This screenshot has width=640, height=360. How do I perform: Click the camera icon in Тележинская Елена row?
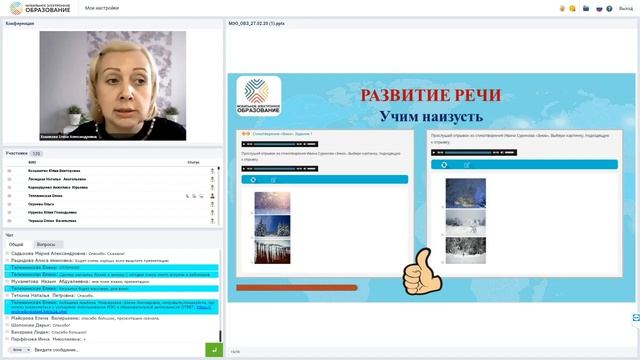194,196
